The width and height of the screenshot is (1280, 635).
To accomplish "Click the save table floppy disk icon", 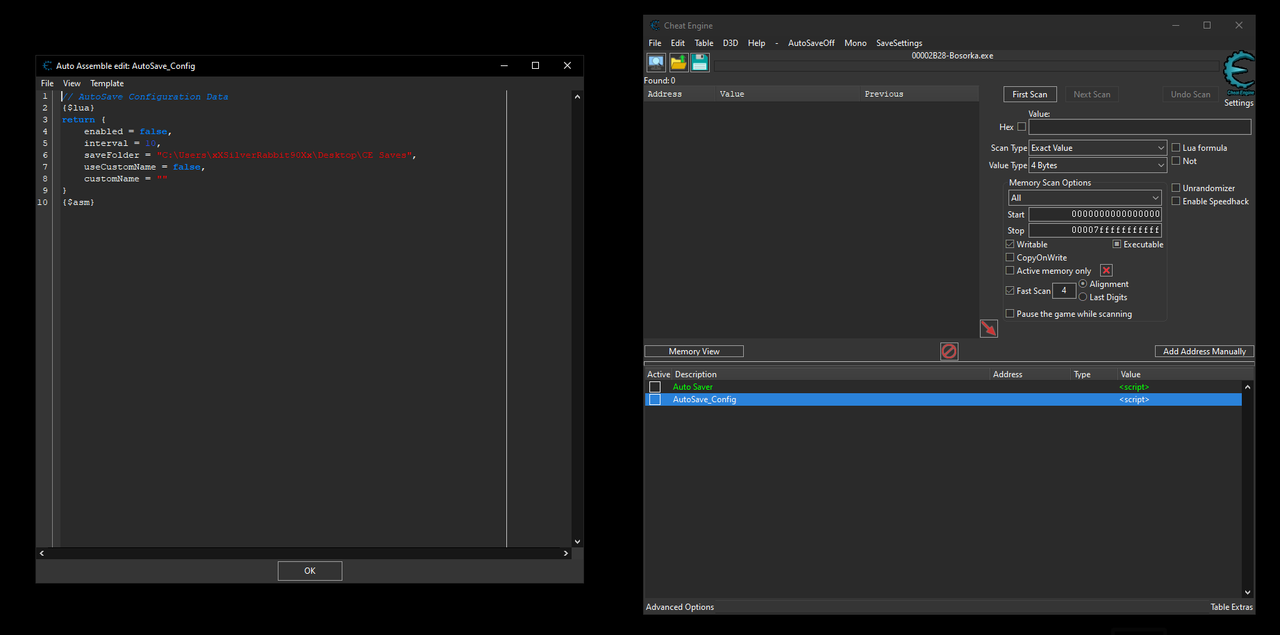I will [x=700, y=62].
